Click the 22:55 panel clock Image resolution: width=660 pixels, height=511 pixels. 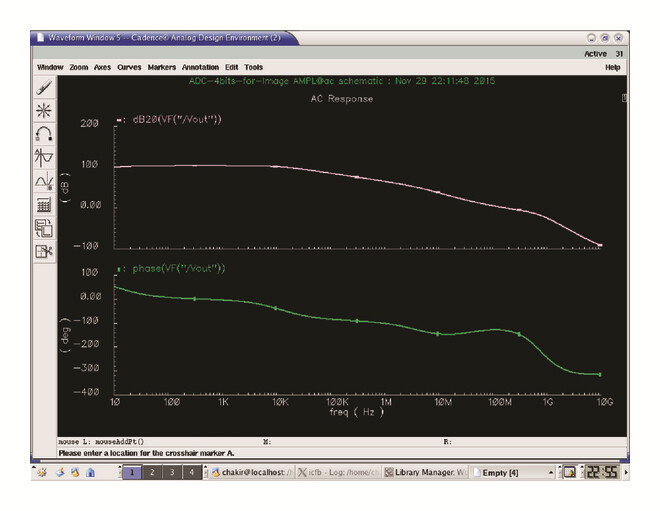pyautogui.click(x=602, y=472)
